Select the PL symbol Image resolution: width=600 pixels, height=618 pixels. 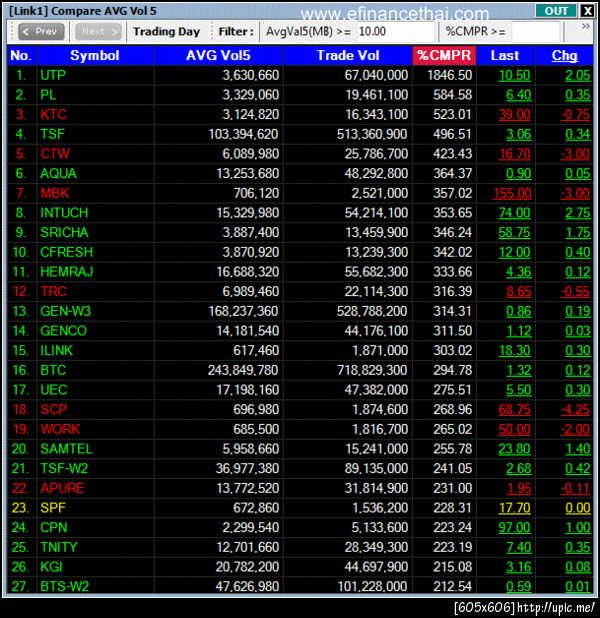48,95
